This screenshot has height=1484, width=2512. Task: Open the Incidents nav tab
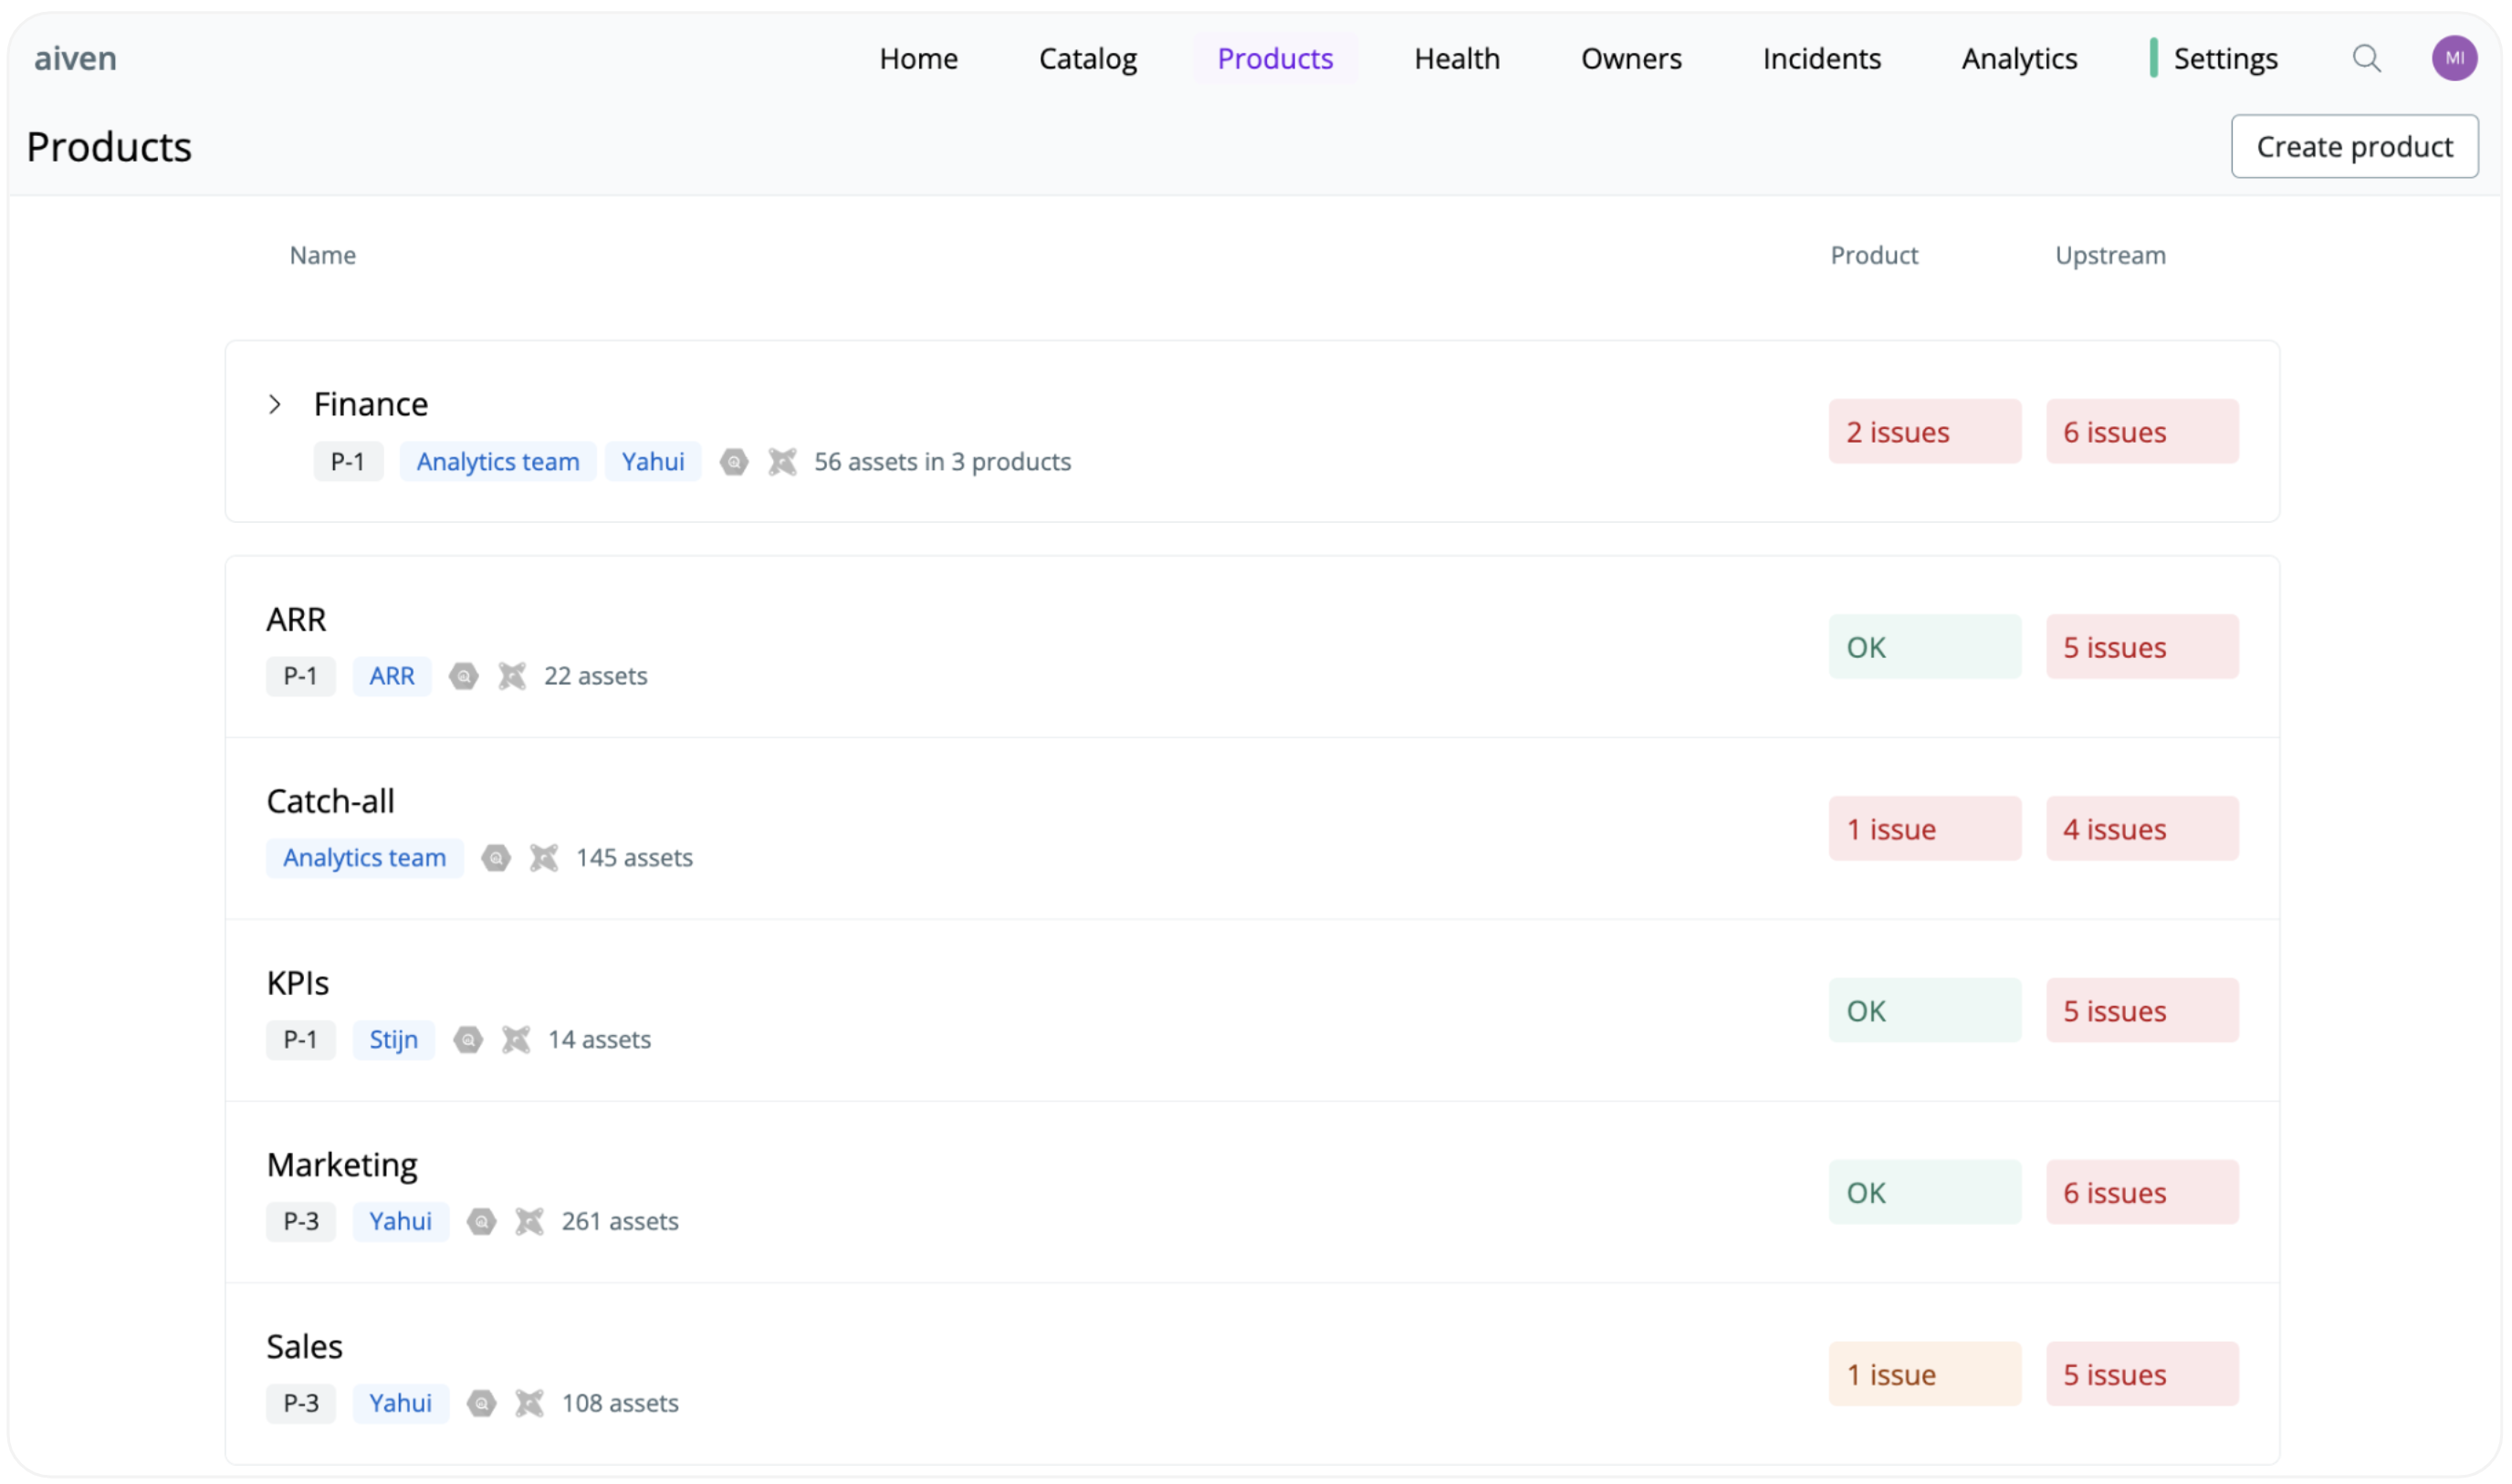click(1821, 58)
